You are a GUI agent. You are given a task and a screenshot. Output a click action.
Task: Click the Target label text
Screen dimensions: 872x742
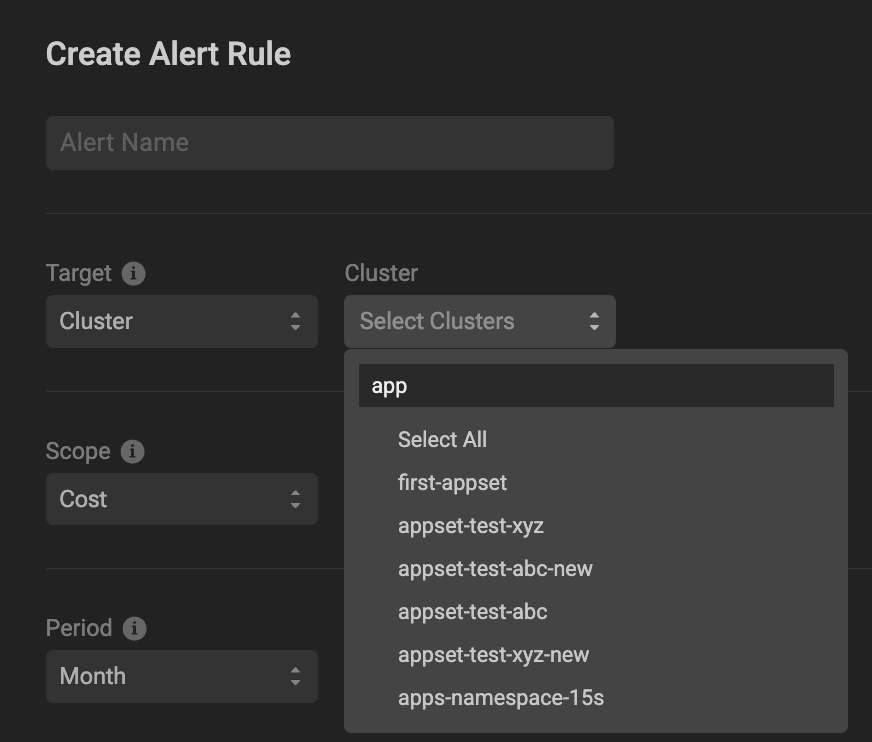point(78,273)
